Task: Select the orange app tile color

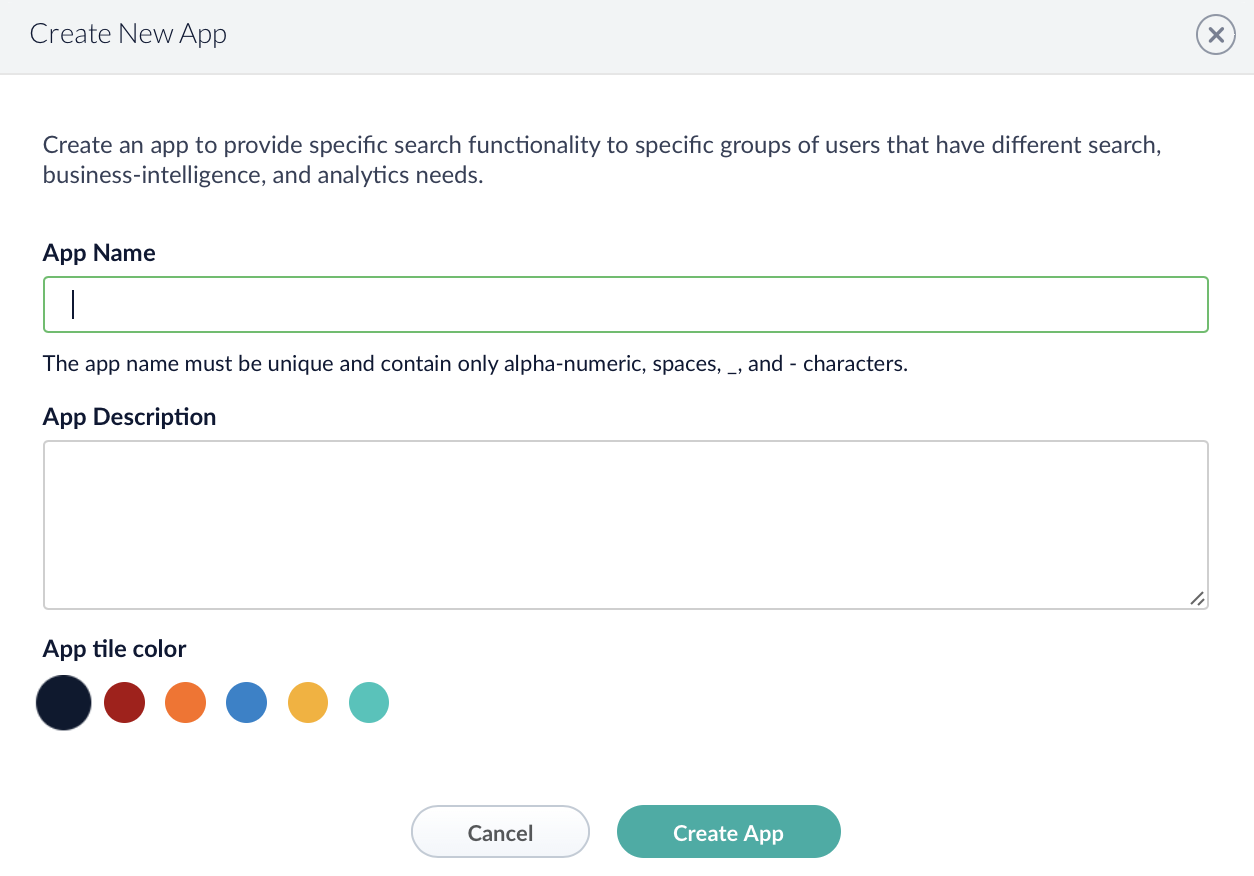Action: (x=185, y=702)
